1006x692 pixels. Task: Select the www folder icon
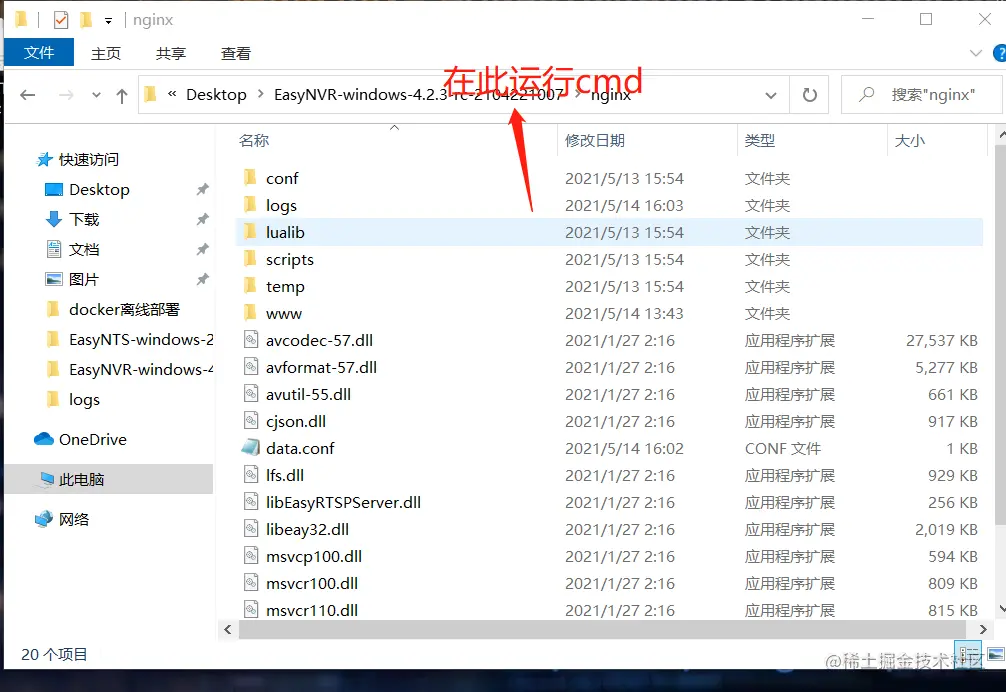click(251, 313)
